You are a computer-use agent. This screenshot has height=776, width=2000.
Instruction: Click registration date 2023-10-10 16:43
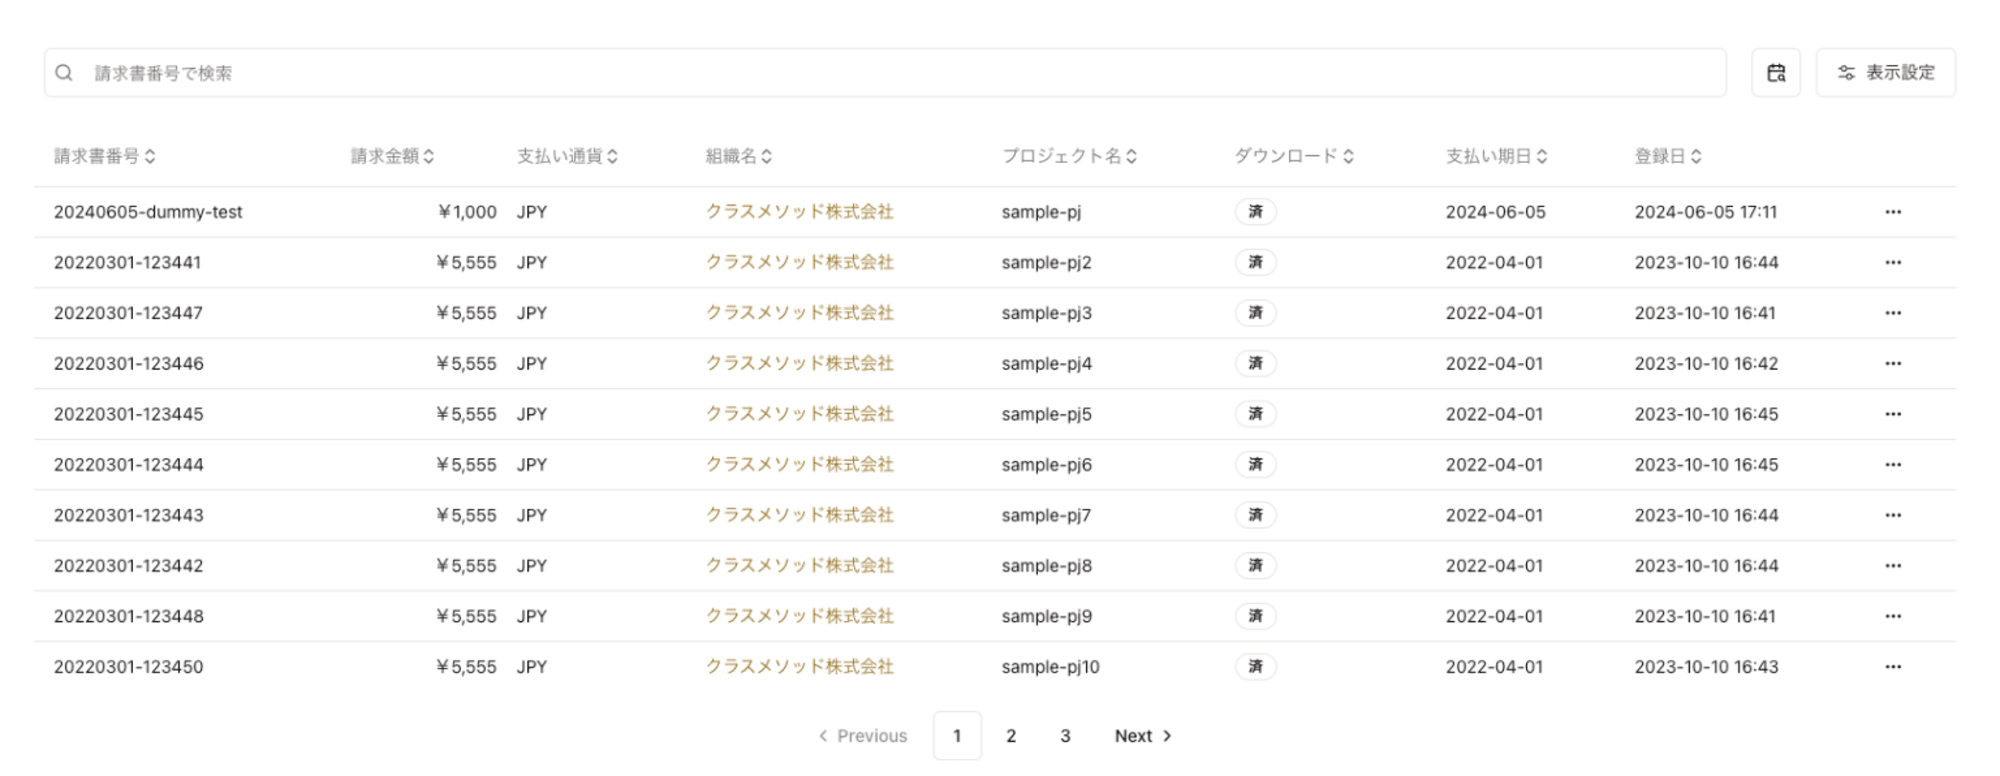tap(1707, 667)
